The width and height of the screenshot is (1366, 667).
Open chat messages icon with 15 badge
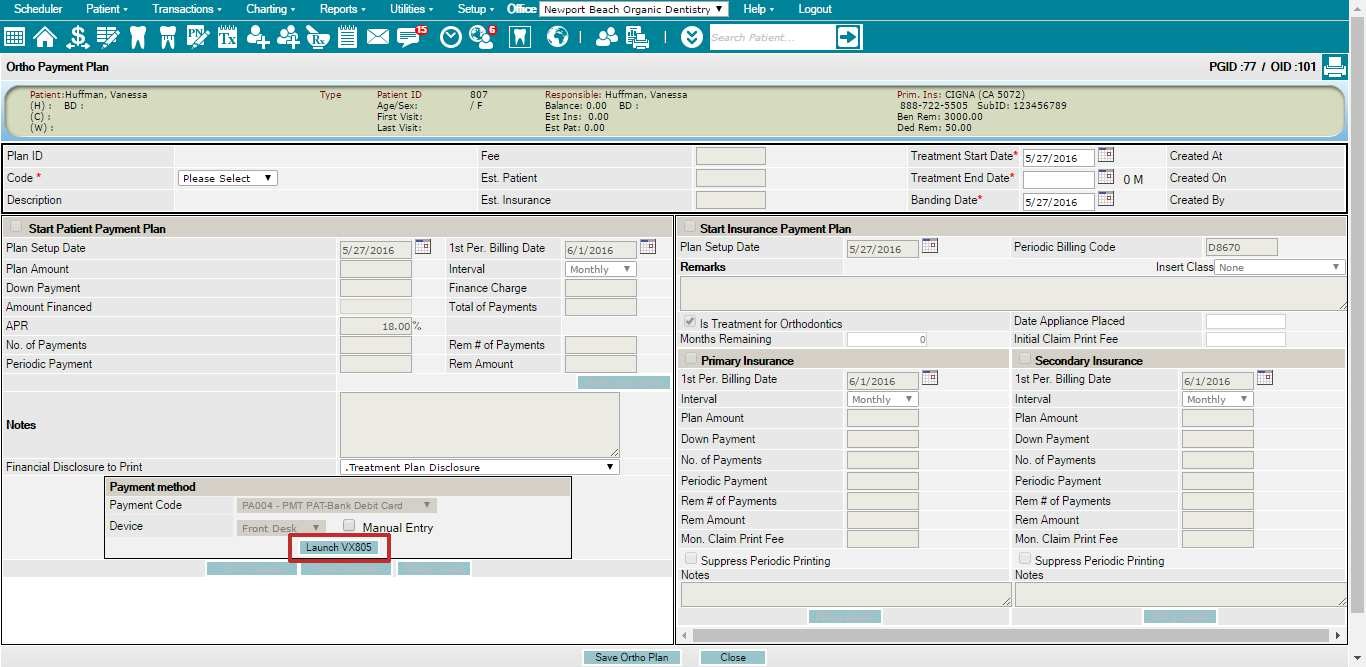coord(410,38)
